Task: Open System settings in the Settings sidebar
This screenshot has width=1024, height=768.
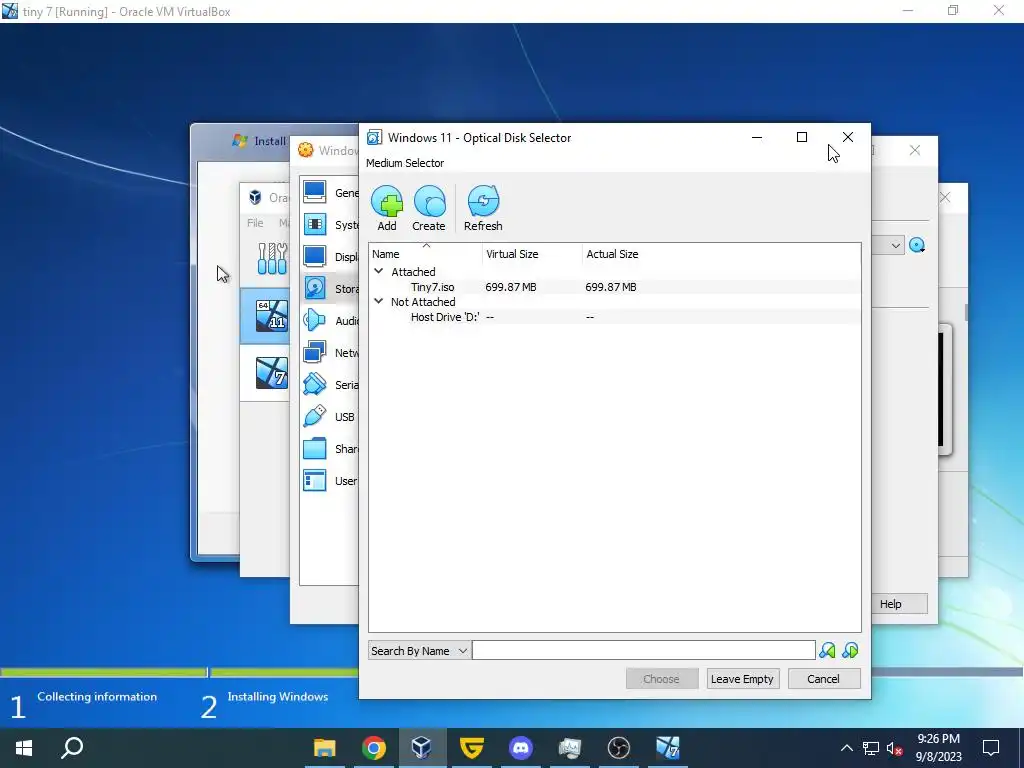Action: click(x=330, y=225)
